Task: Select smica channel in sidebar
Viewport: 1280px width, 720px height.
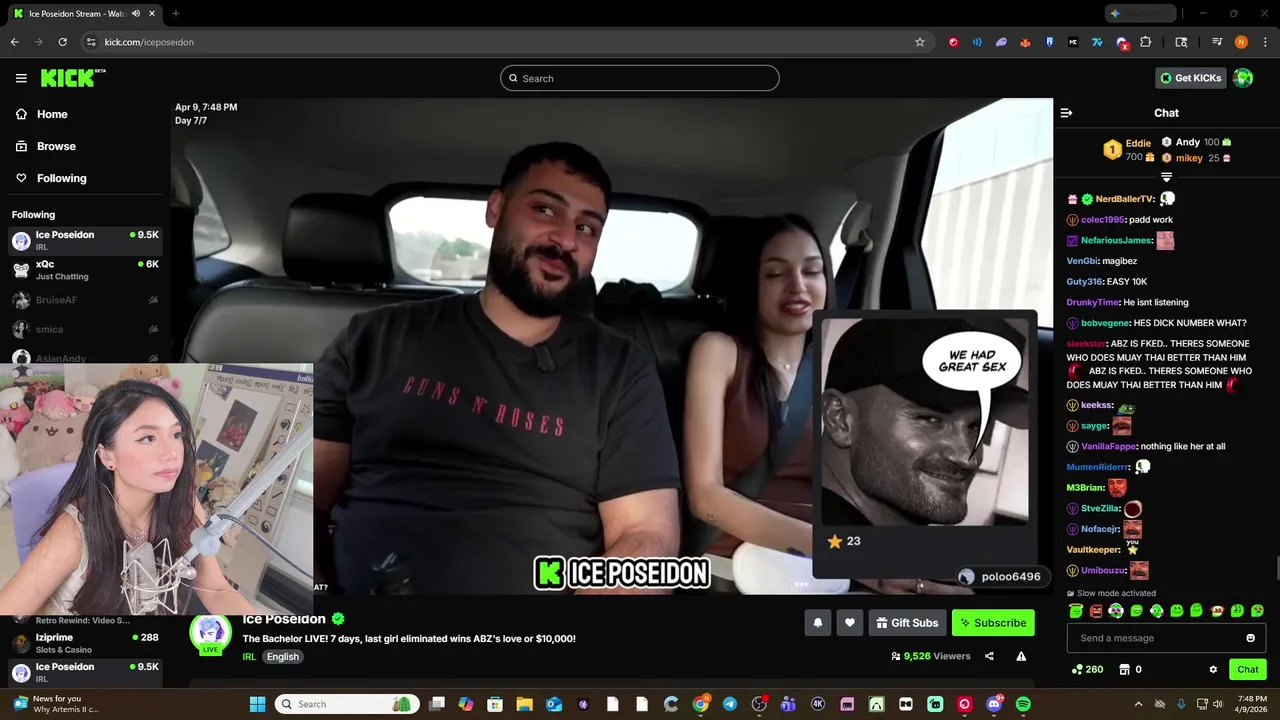Action: (85, 329)
